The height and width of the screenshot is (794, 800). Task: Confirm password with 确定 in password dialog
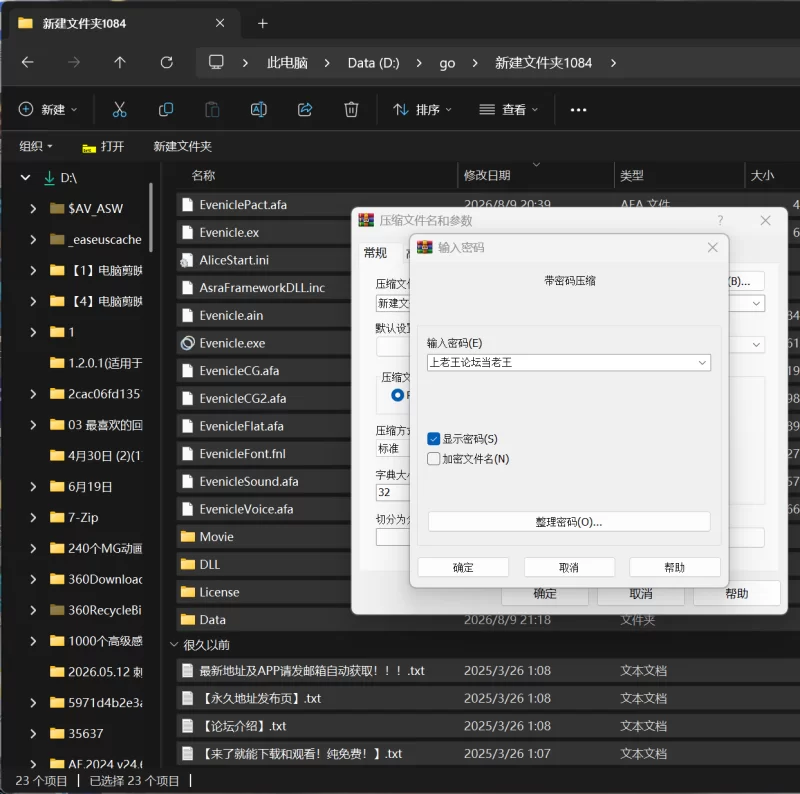[463, 567]
